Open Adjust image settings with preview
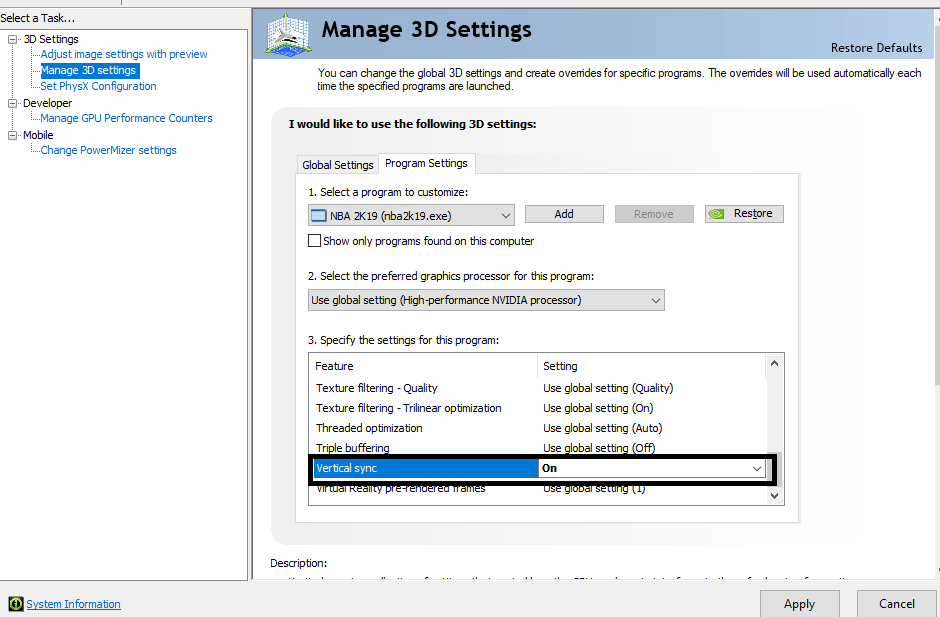Viewport: 940px width, 617px height. point(123,54)
